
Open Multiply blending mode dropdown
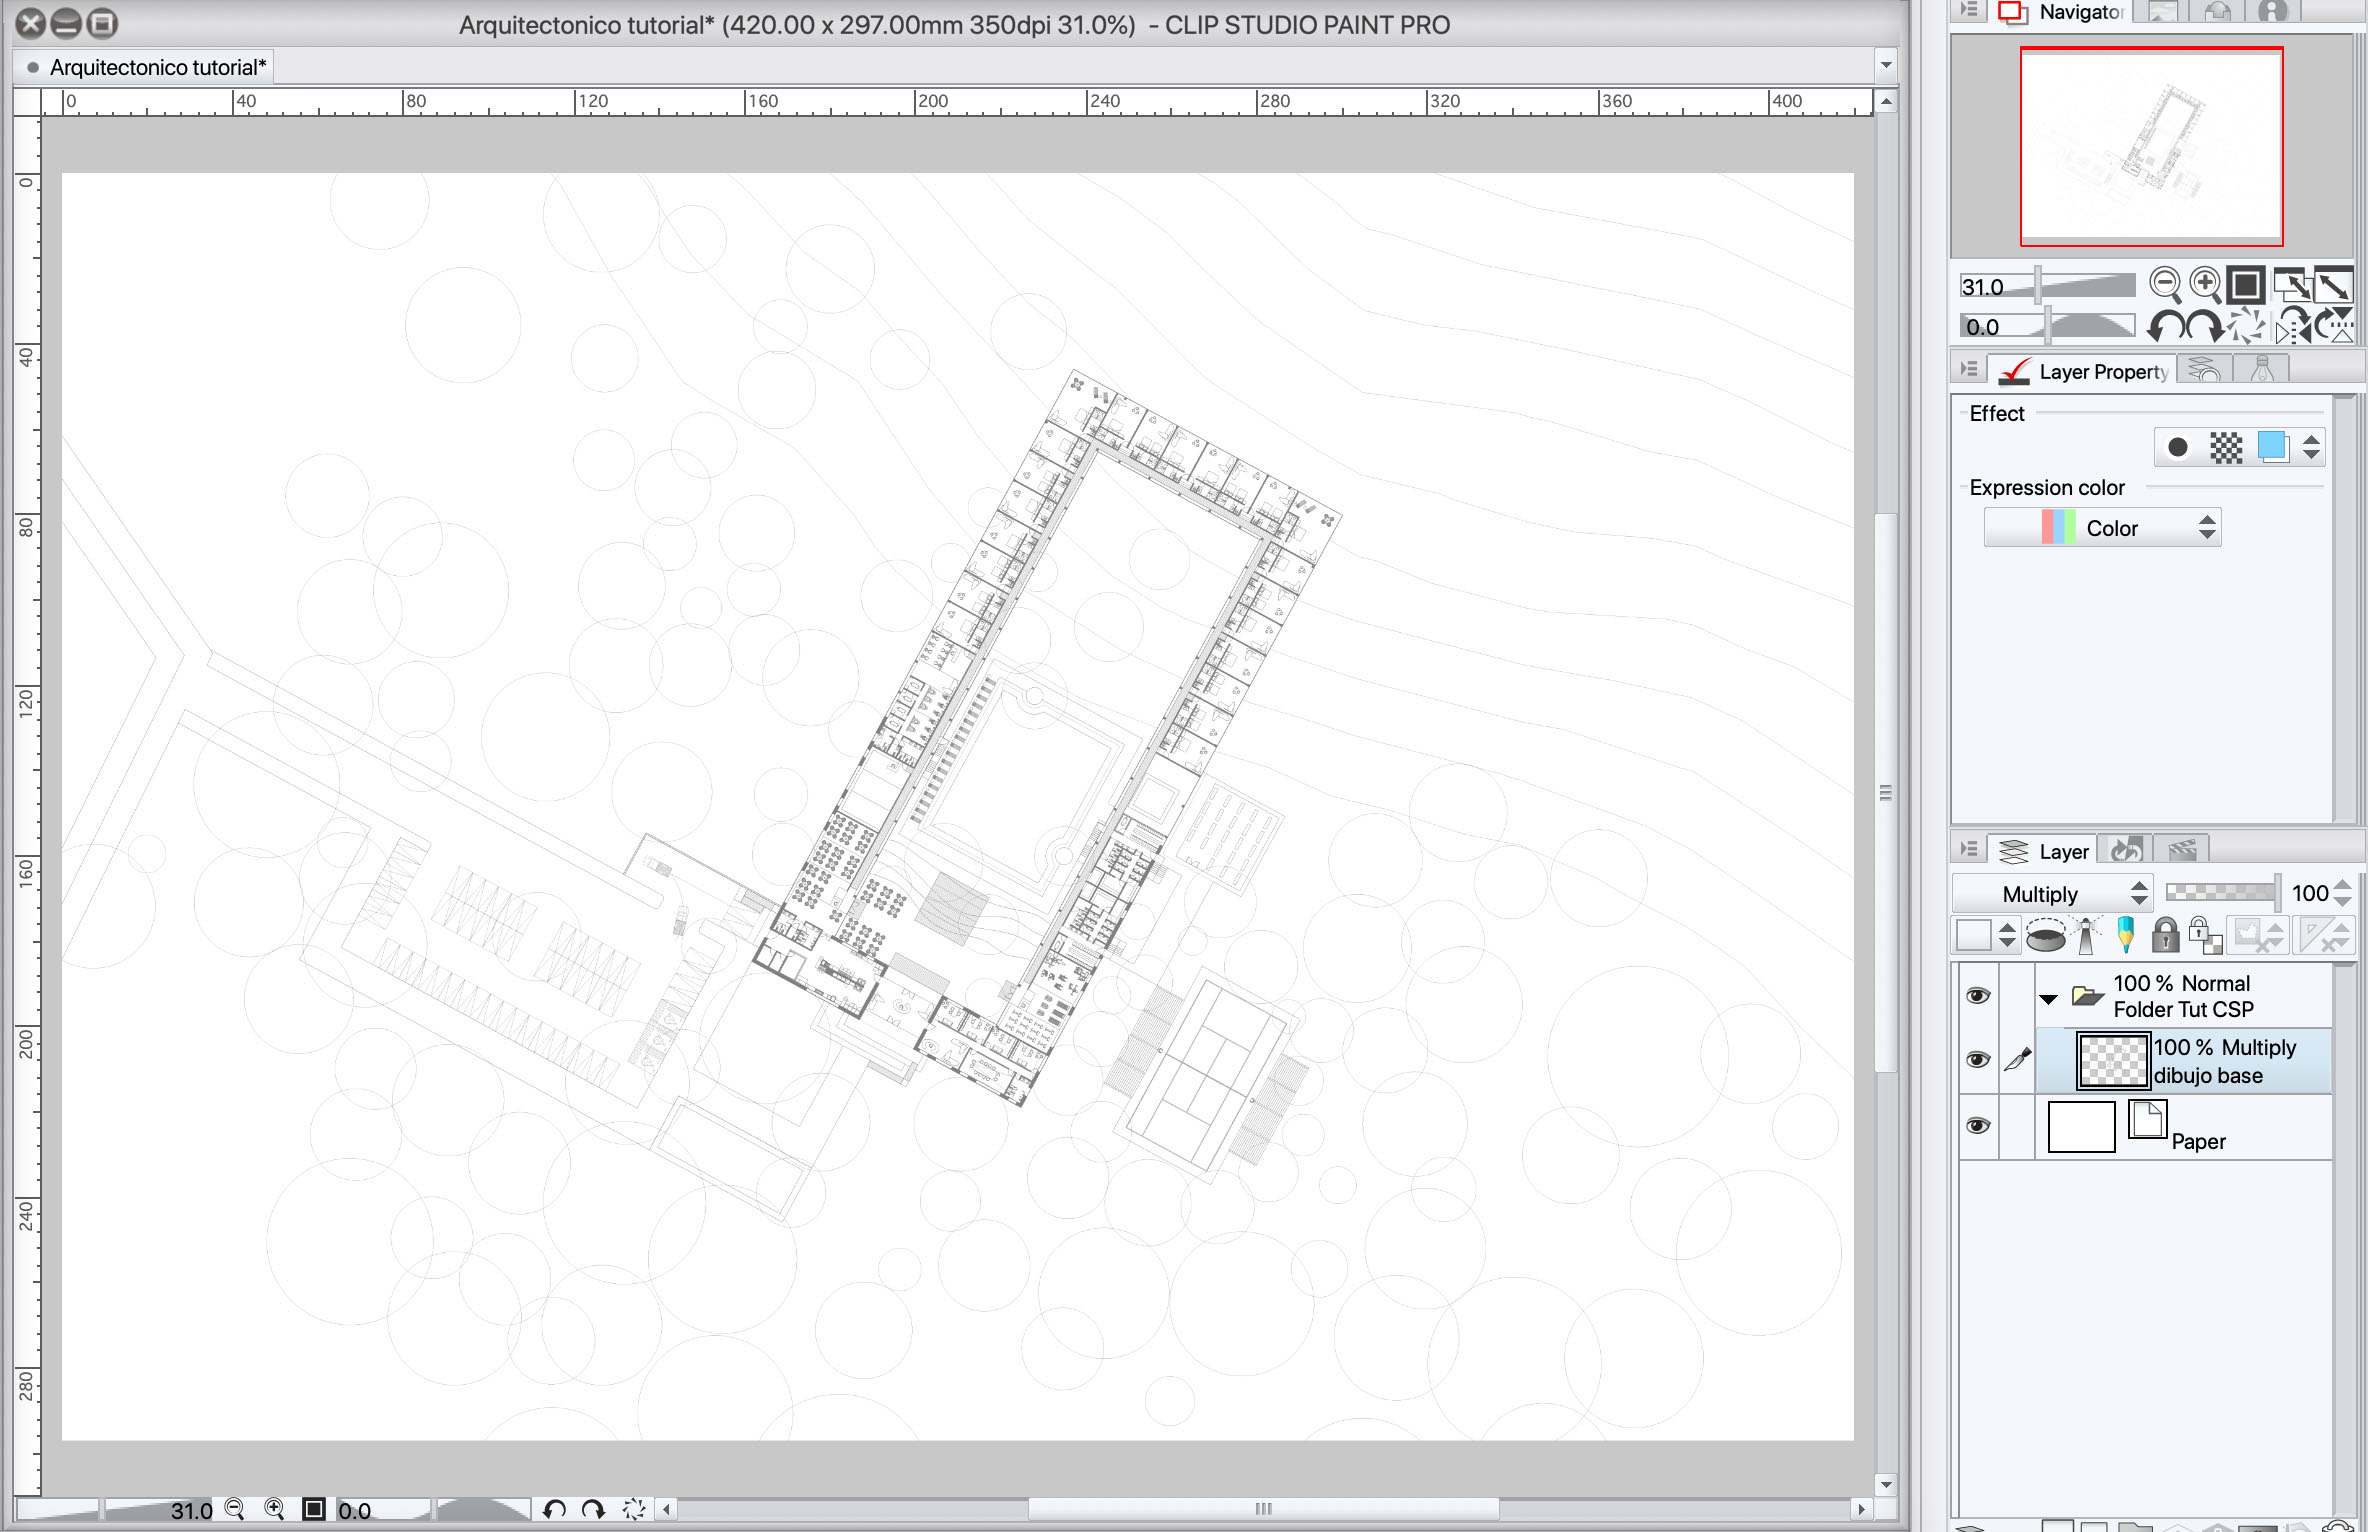[x=2052, y=894]
